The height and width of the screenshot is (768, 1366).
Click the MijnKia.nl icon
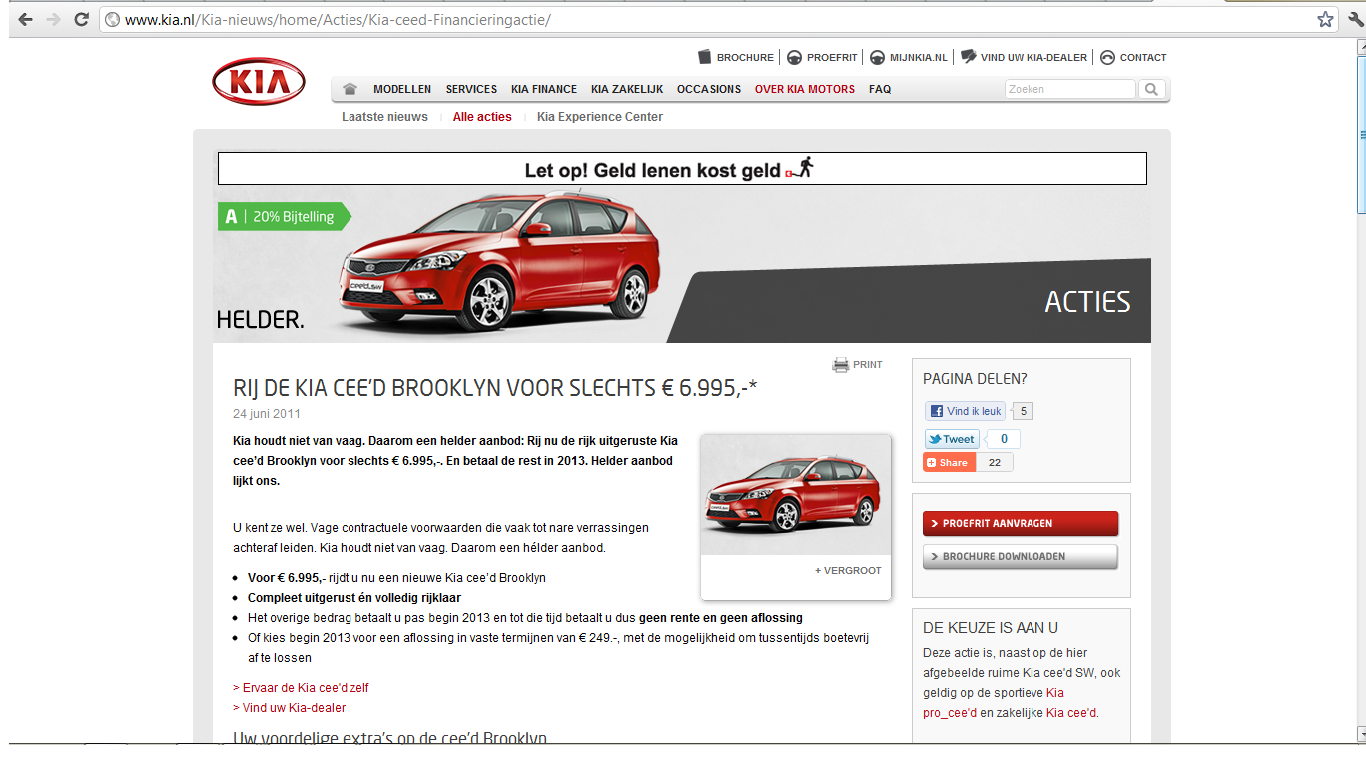pos(877,57)
